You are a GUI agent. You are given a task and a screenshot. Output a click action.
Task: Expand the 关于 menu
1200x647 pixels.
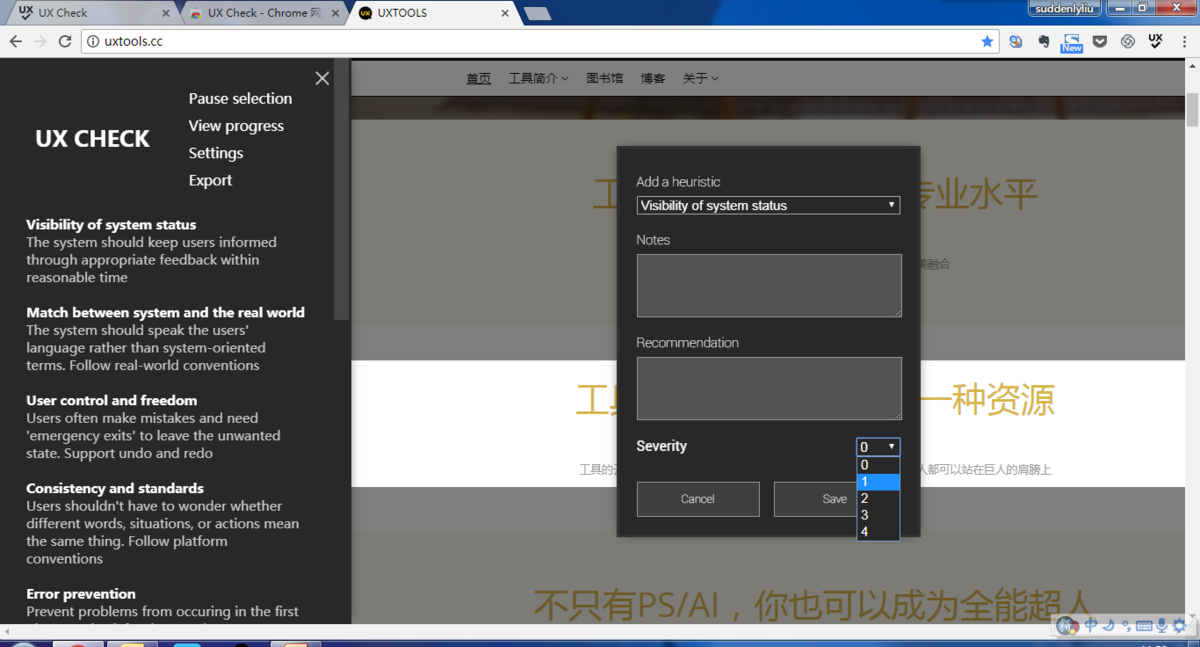(x=700, y=78)
